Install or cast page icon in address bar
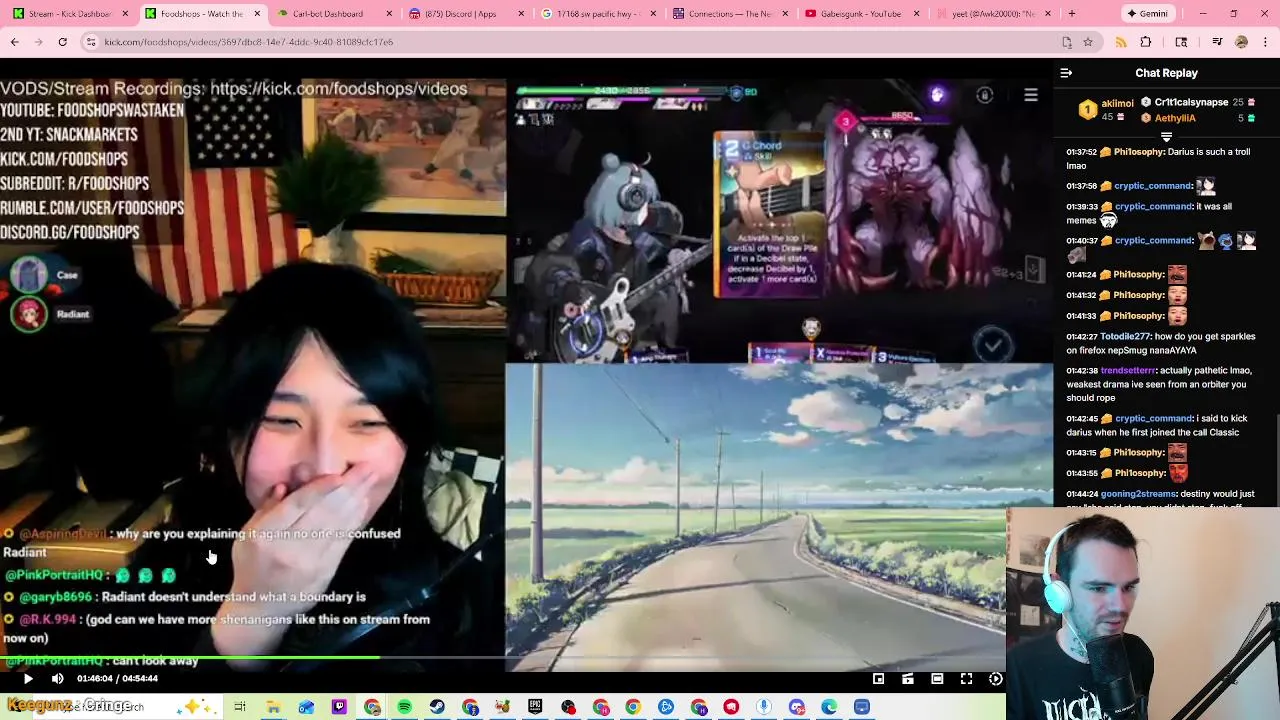This screenshot has height=720, width=1280. [x=1067, y=42]
